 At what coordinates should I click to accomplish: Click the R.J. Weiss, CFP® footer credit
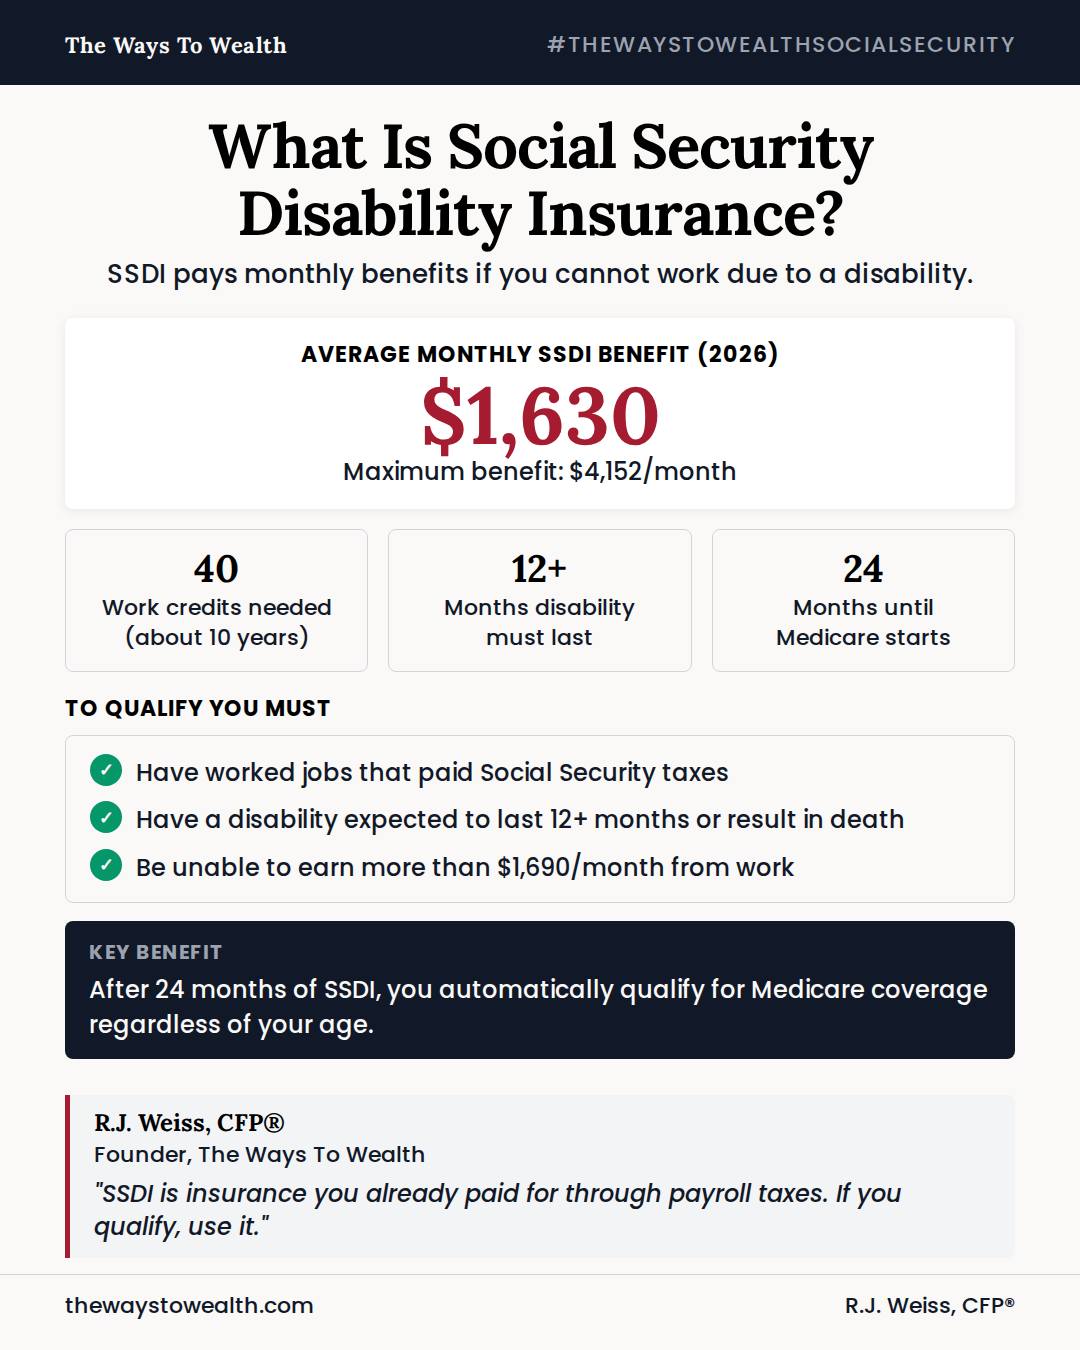pyautogui.click(x=930, y=1305)
